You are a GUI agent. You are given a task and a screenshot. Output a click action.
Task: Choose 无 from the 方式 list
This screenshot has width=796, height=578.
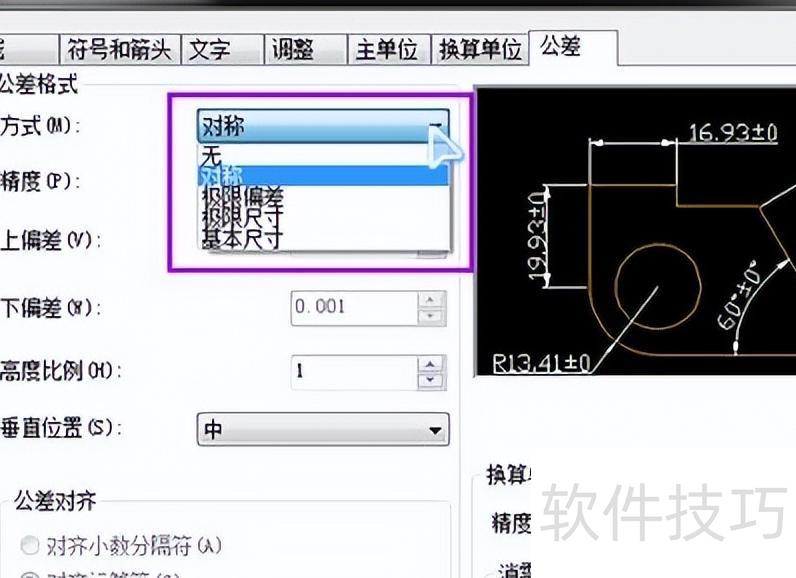coord(323,155)
